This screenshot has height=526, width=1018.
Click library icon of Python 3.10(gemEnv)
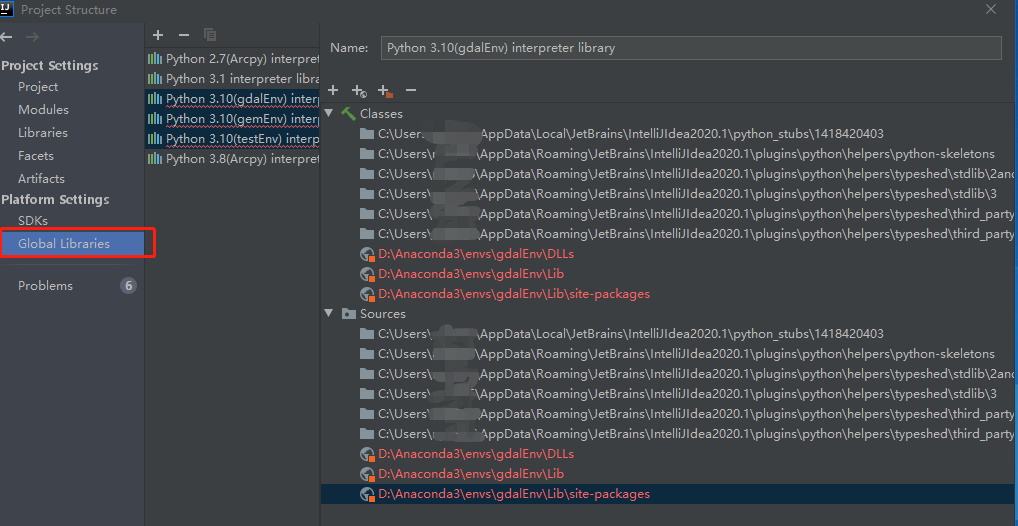pyautogui.click(x=155, y=119)
